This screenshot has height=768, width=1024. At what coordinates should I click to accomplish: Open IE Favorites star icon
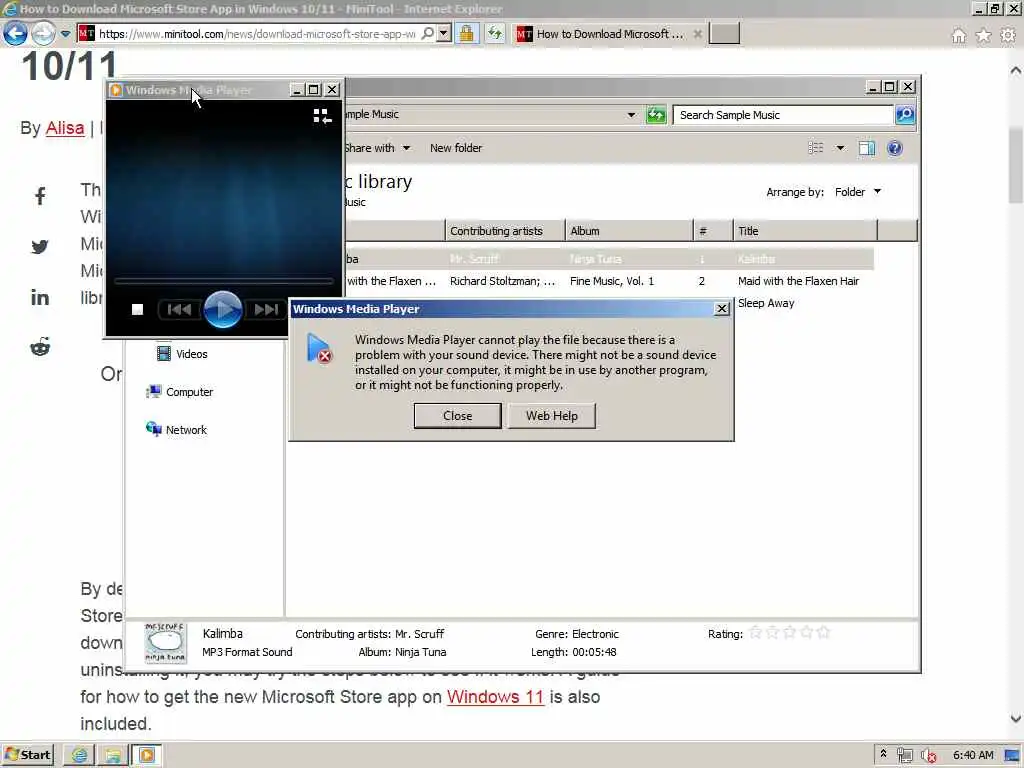(x=984, y=35)
